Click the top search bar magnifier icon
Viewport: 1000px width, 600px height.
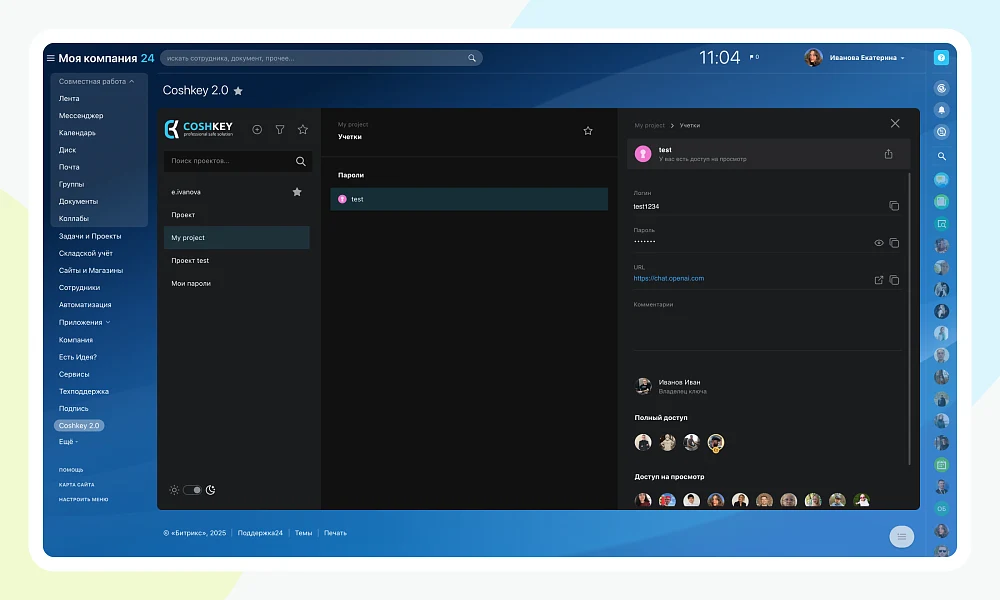(x=472, y=58)
